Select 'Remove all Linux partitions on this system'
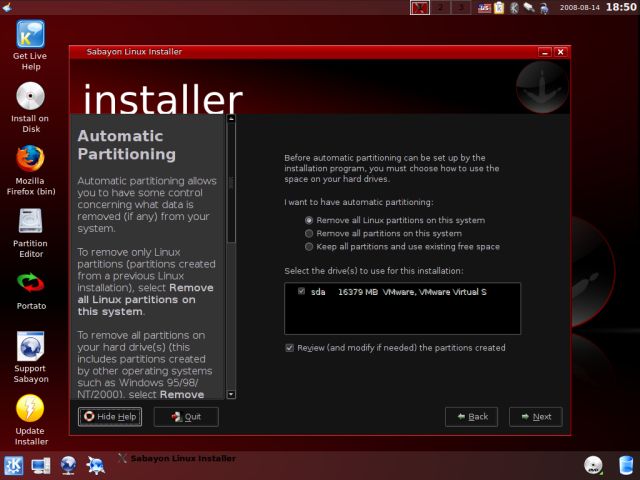The width and height of the screenshot is (640, 480). pyautogui.click(x=309, y=220)
